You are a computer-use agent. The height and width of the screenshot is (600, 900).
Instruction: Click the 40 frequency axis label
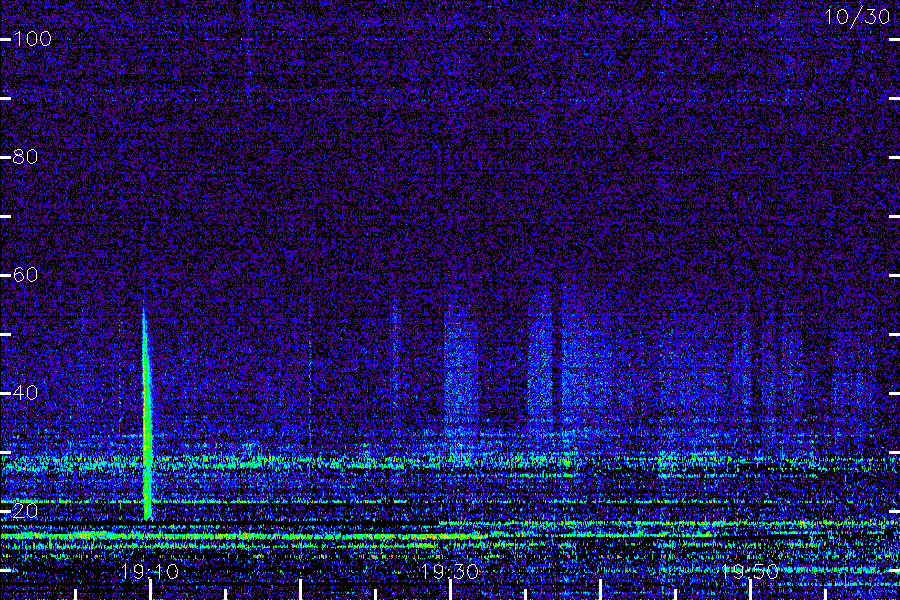pos(25,393)
